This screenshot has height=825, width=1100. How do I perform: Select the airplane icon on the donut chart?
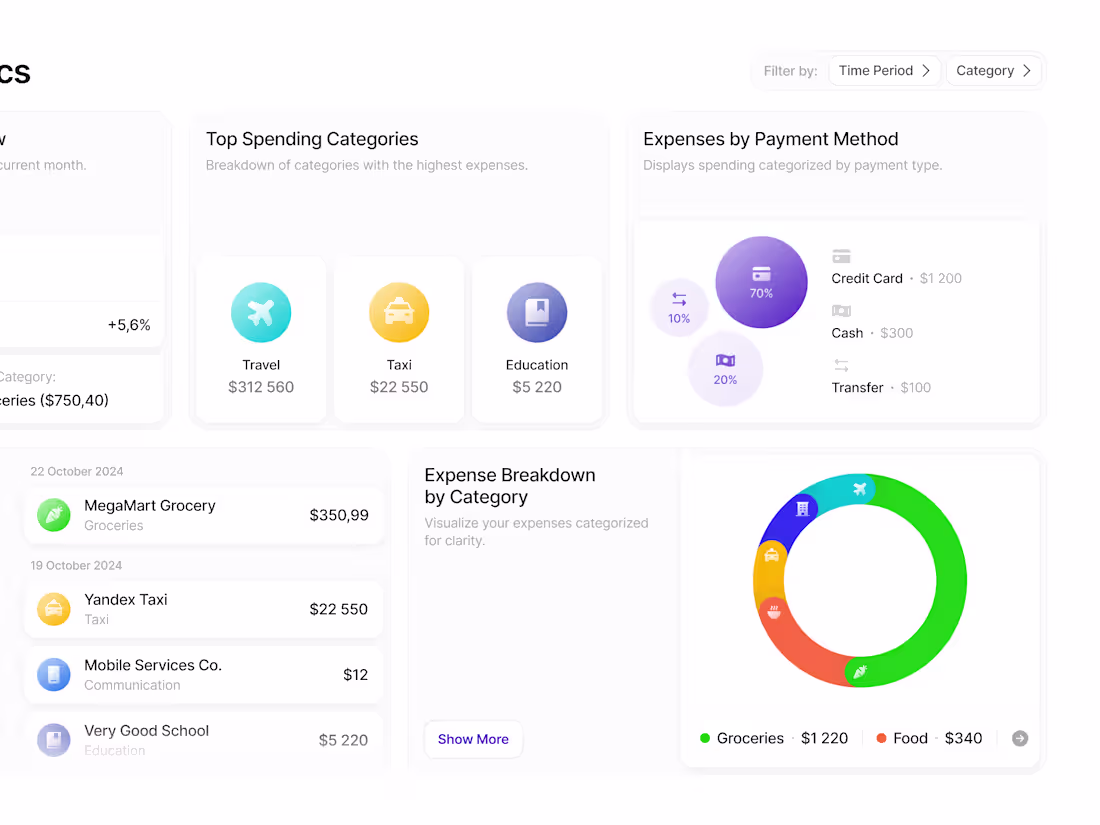click(x=858, y=489)
